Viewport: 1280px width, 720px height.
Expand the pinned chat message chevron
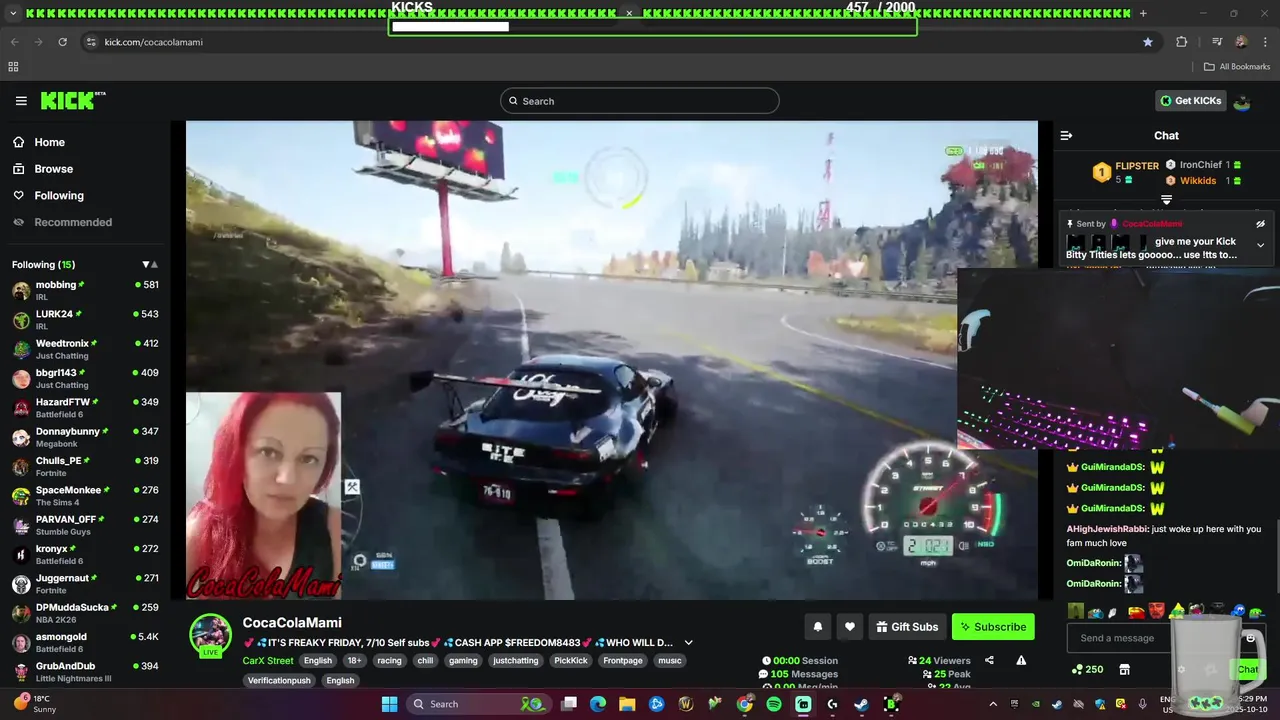1260,245
